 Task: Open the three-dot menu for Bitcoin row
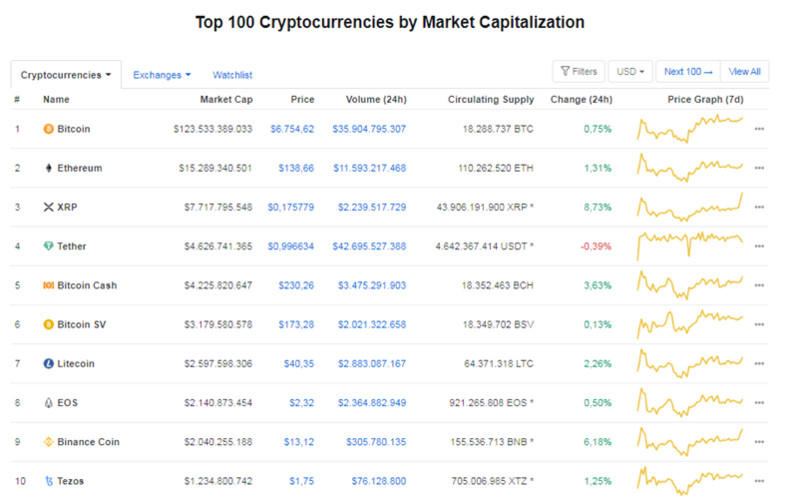[759, 129]
